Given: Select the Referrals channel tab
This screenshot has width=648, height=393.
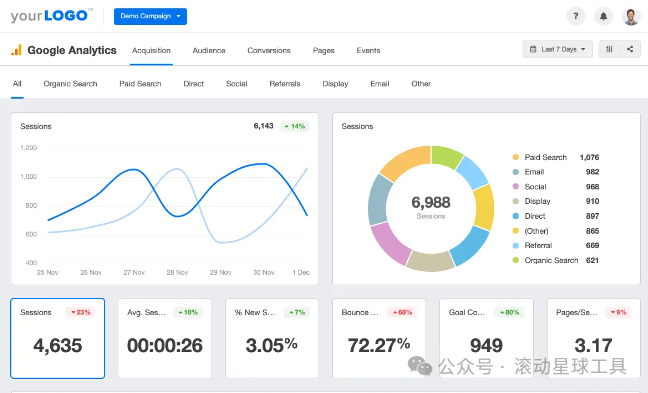Looking at the screenshot, I should tap(285, 84).
